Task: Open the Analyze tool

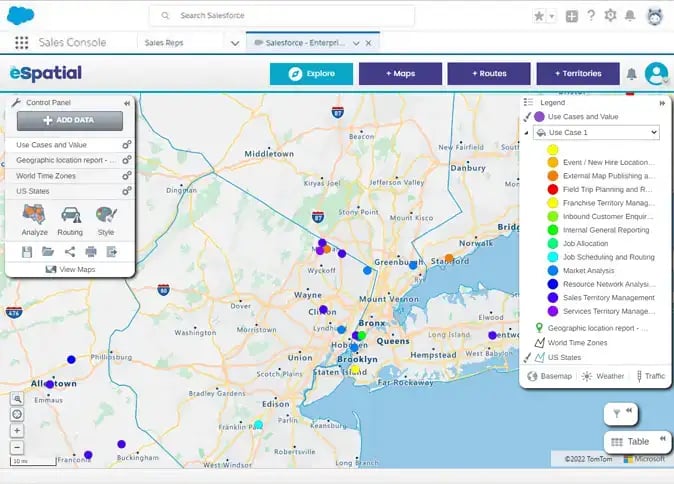Action: 34,220
